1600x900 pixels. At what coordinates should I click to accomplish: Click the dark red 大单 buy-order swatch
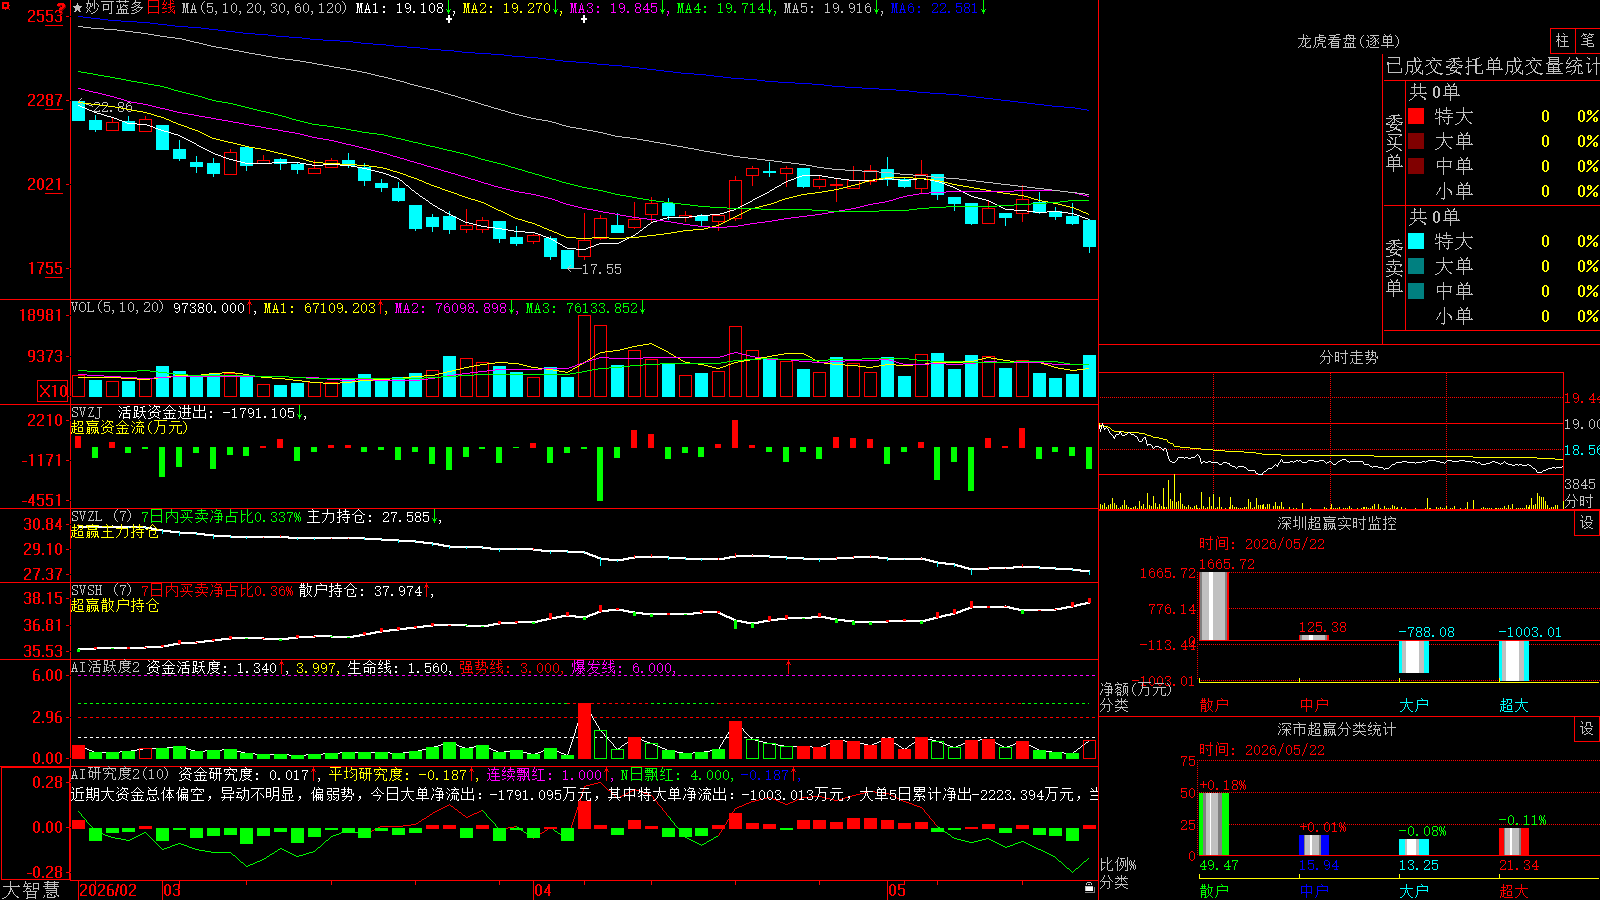coord(1416,141)
